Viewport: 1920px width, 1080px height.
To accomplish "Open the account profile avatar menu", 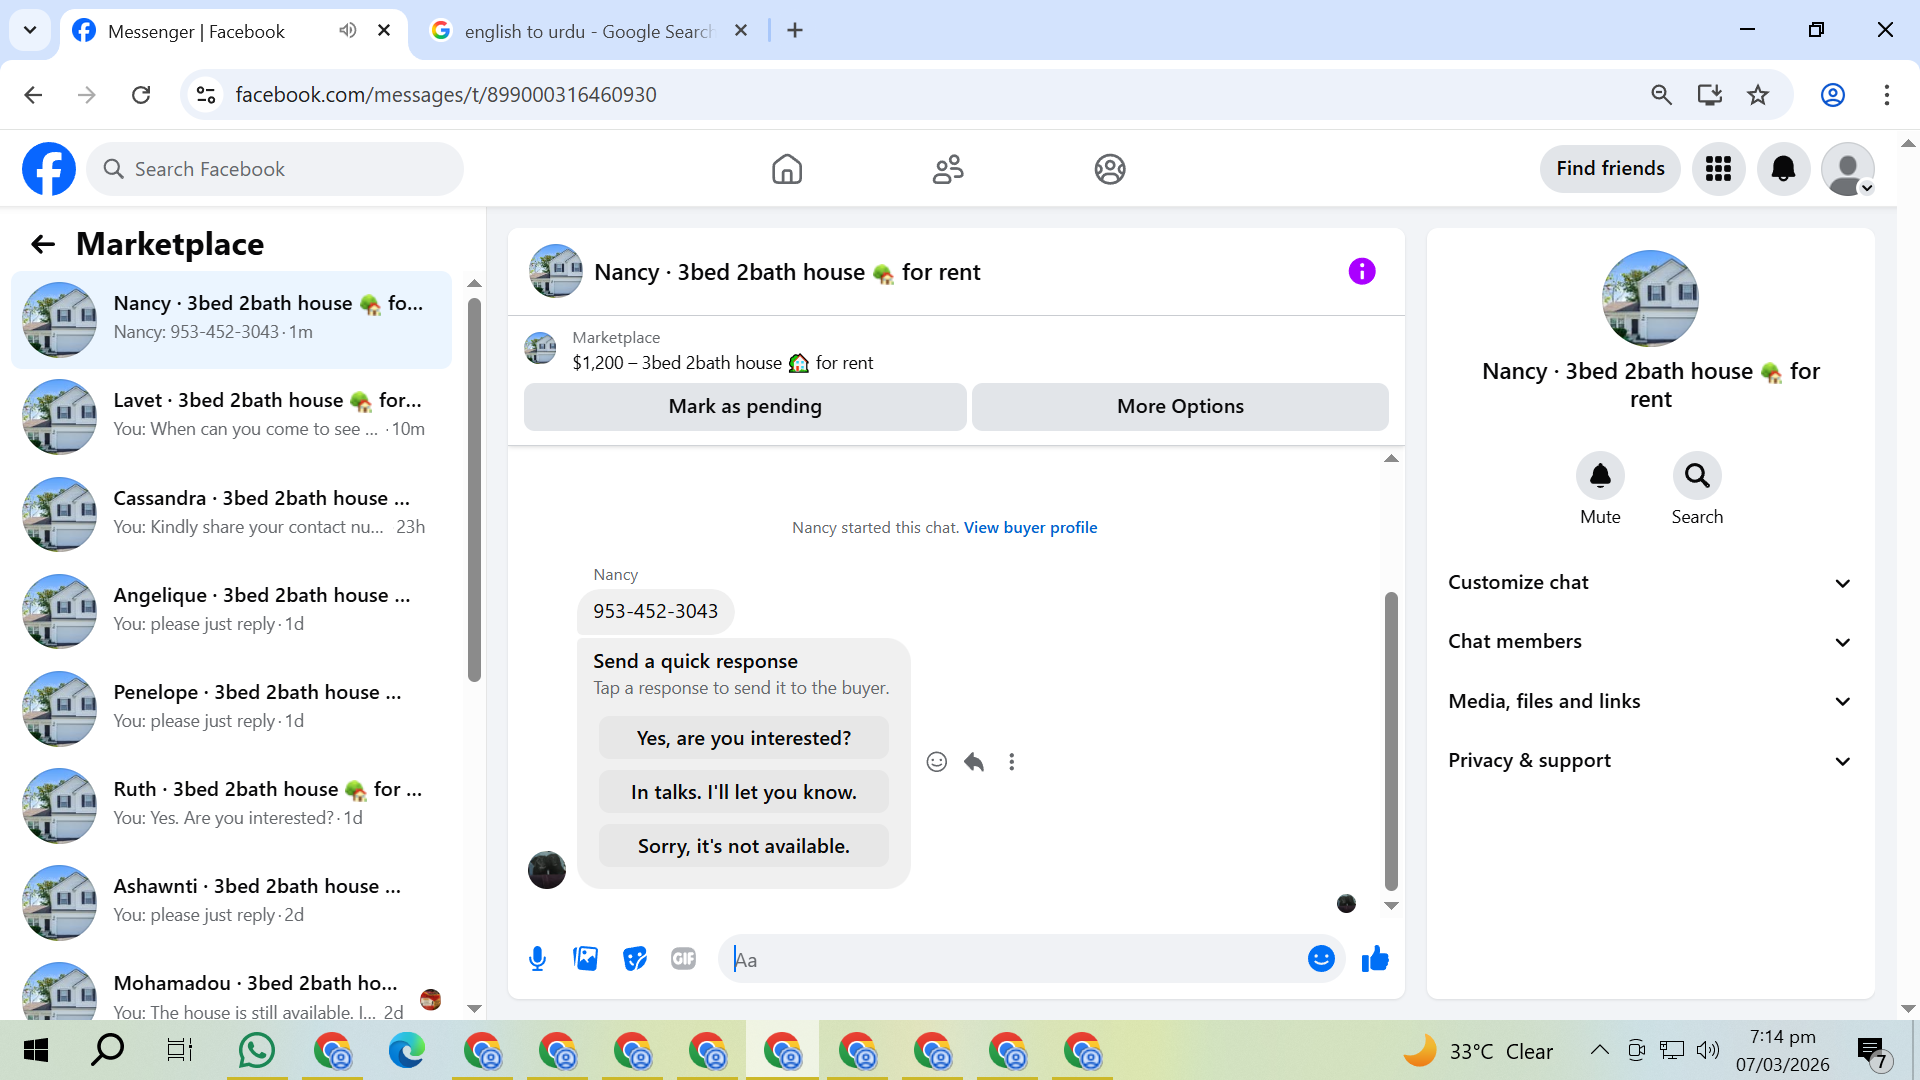I will 1848,169.
